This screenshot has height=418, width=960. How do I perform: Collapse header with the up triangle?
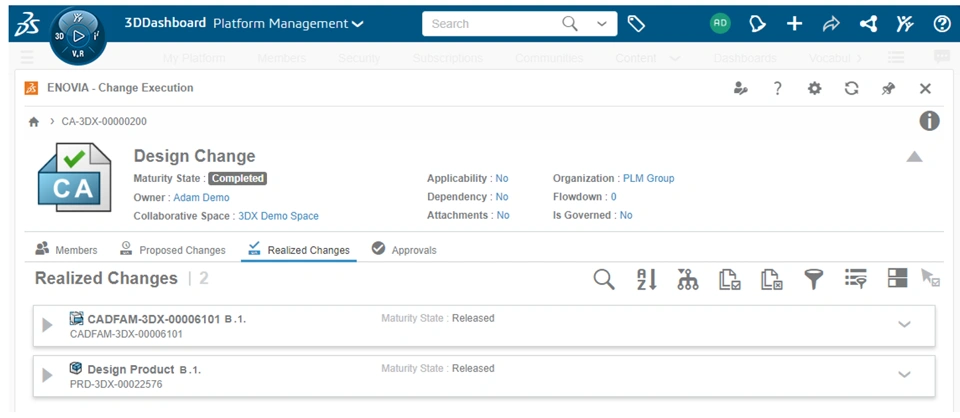coord(914,157)
